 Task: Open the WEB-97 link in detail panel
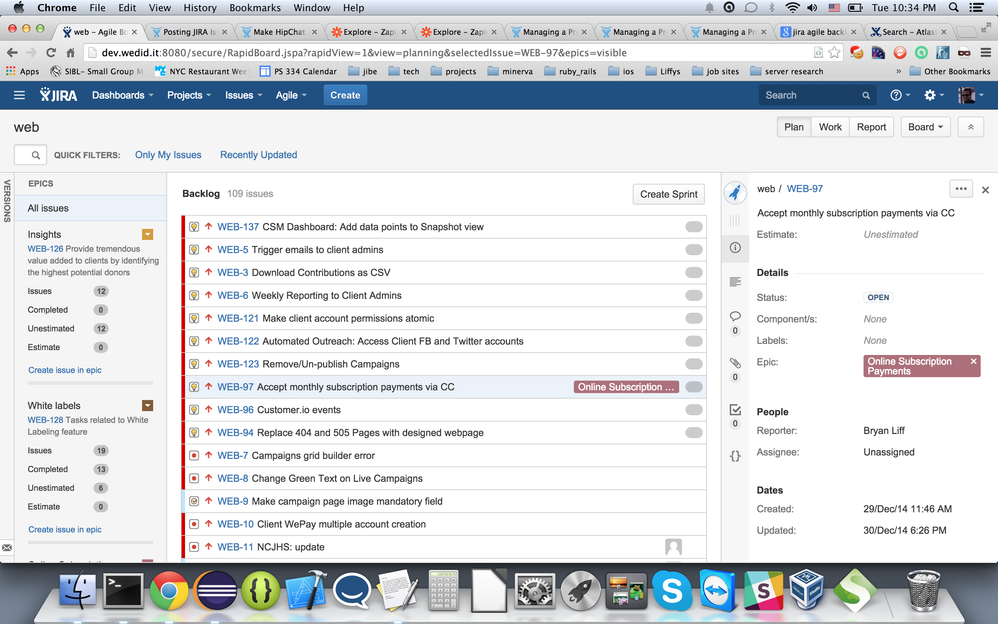coord(805,189)
